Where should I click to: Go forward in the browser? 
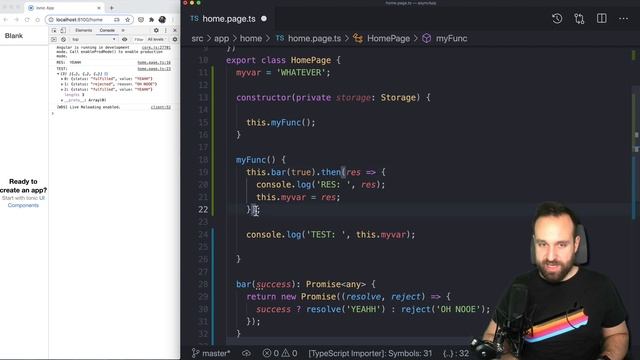[16, 20]
